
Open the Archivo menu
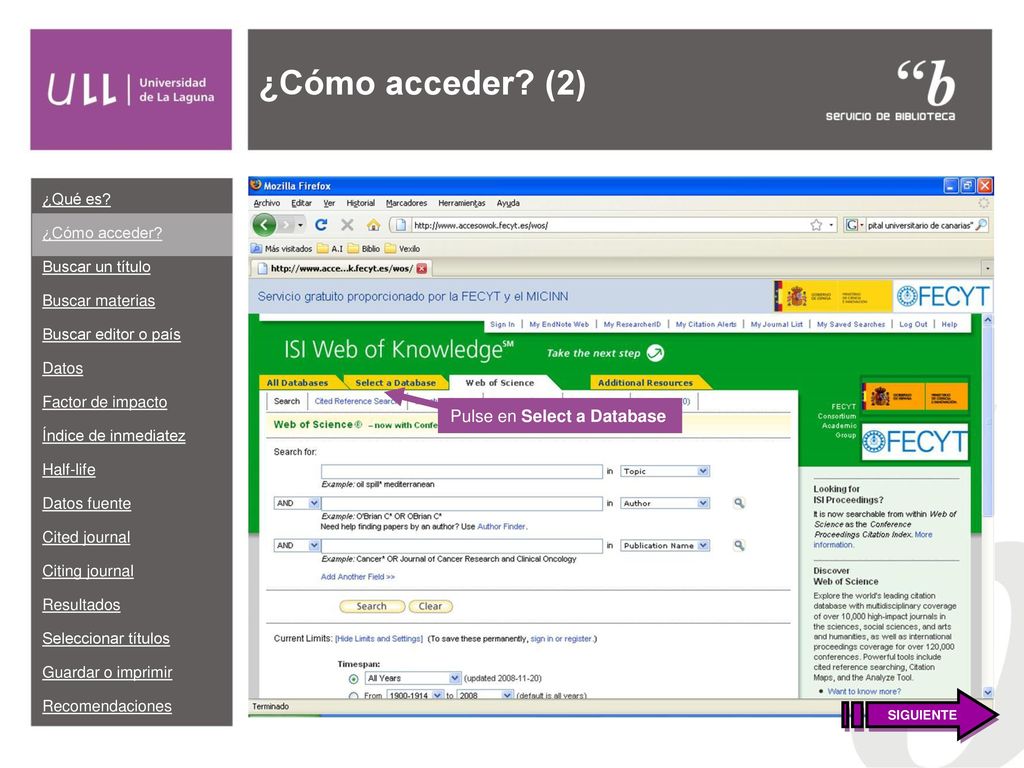(x=266, y=203)
